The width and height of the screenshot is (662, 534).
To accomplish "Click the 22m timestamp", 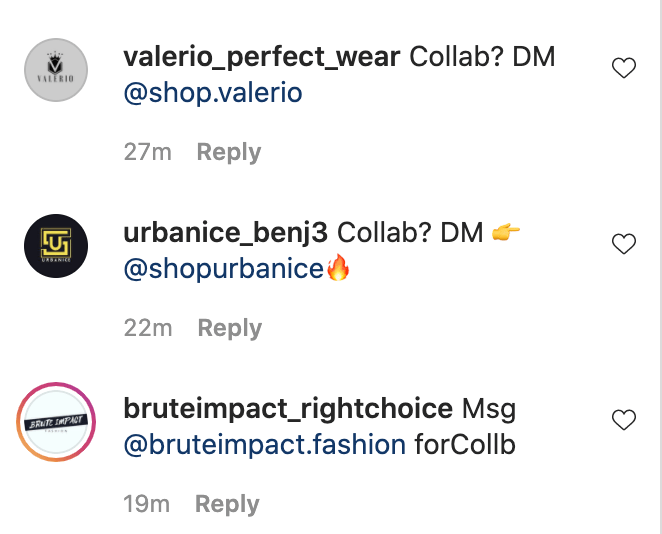I will click(x=148, y=328).
